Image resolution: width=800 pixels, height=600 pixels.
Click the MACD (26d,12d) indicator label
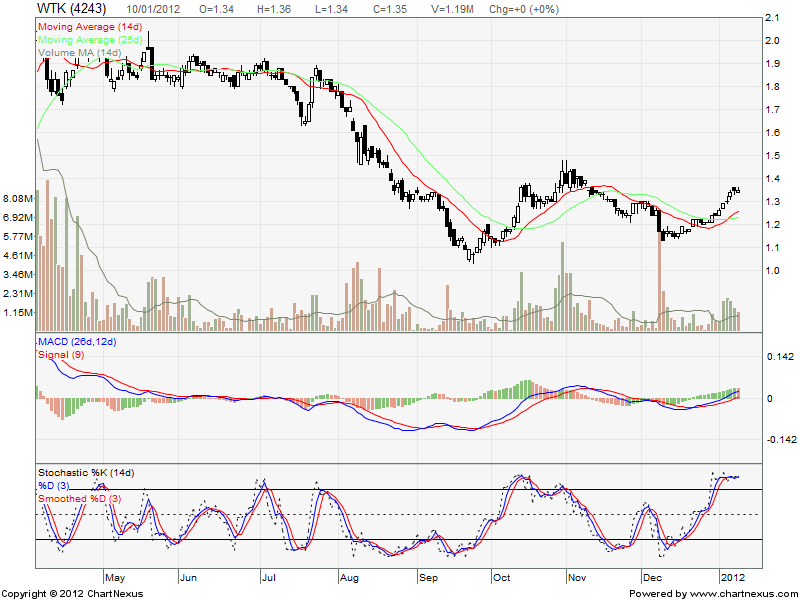pos(77,343)
